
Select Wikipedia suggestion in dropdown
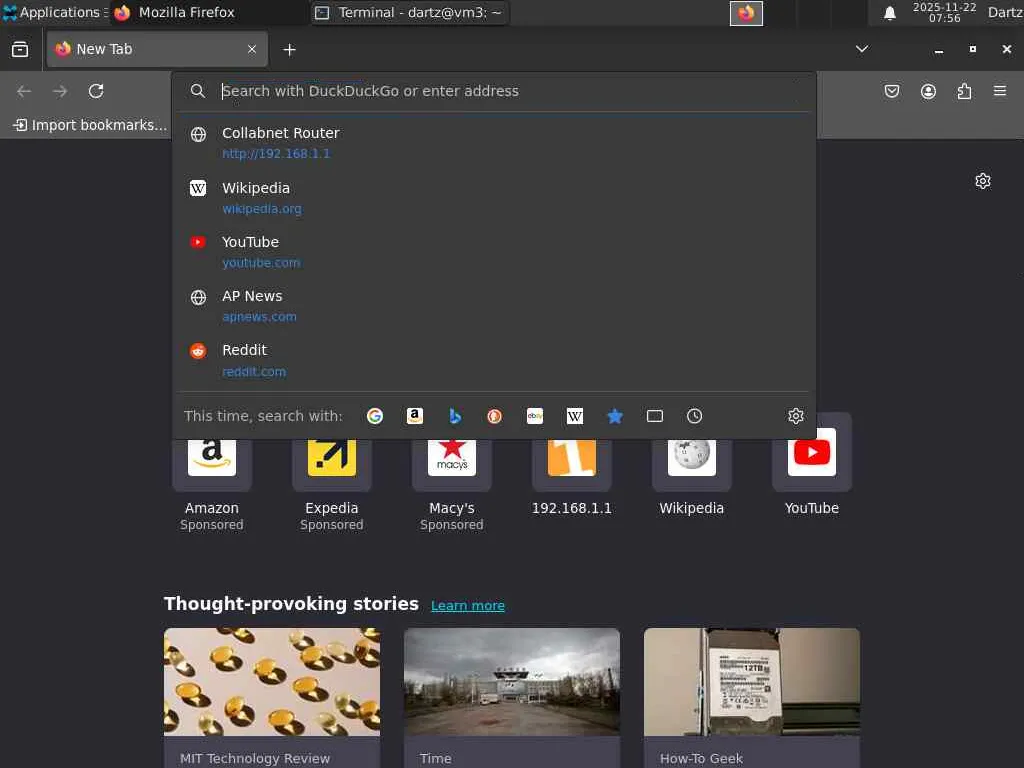(494, 198)
